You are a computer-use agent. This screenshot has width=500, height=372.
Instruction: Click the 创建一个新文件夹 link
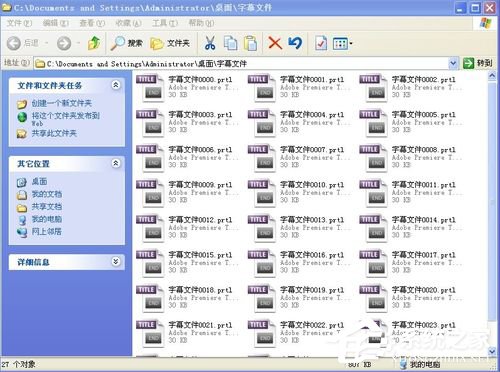[61, 103]
